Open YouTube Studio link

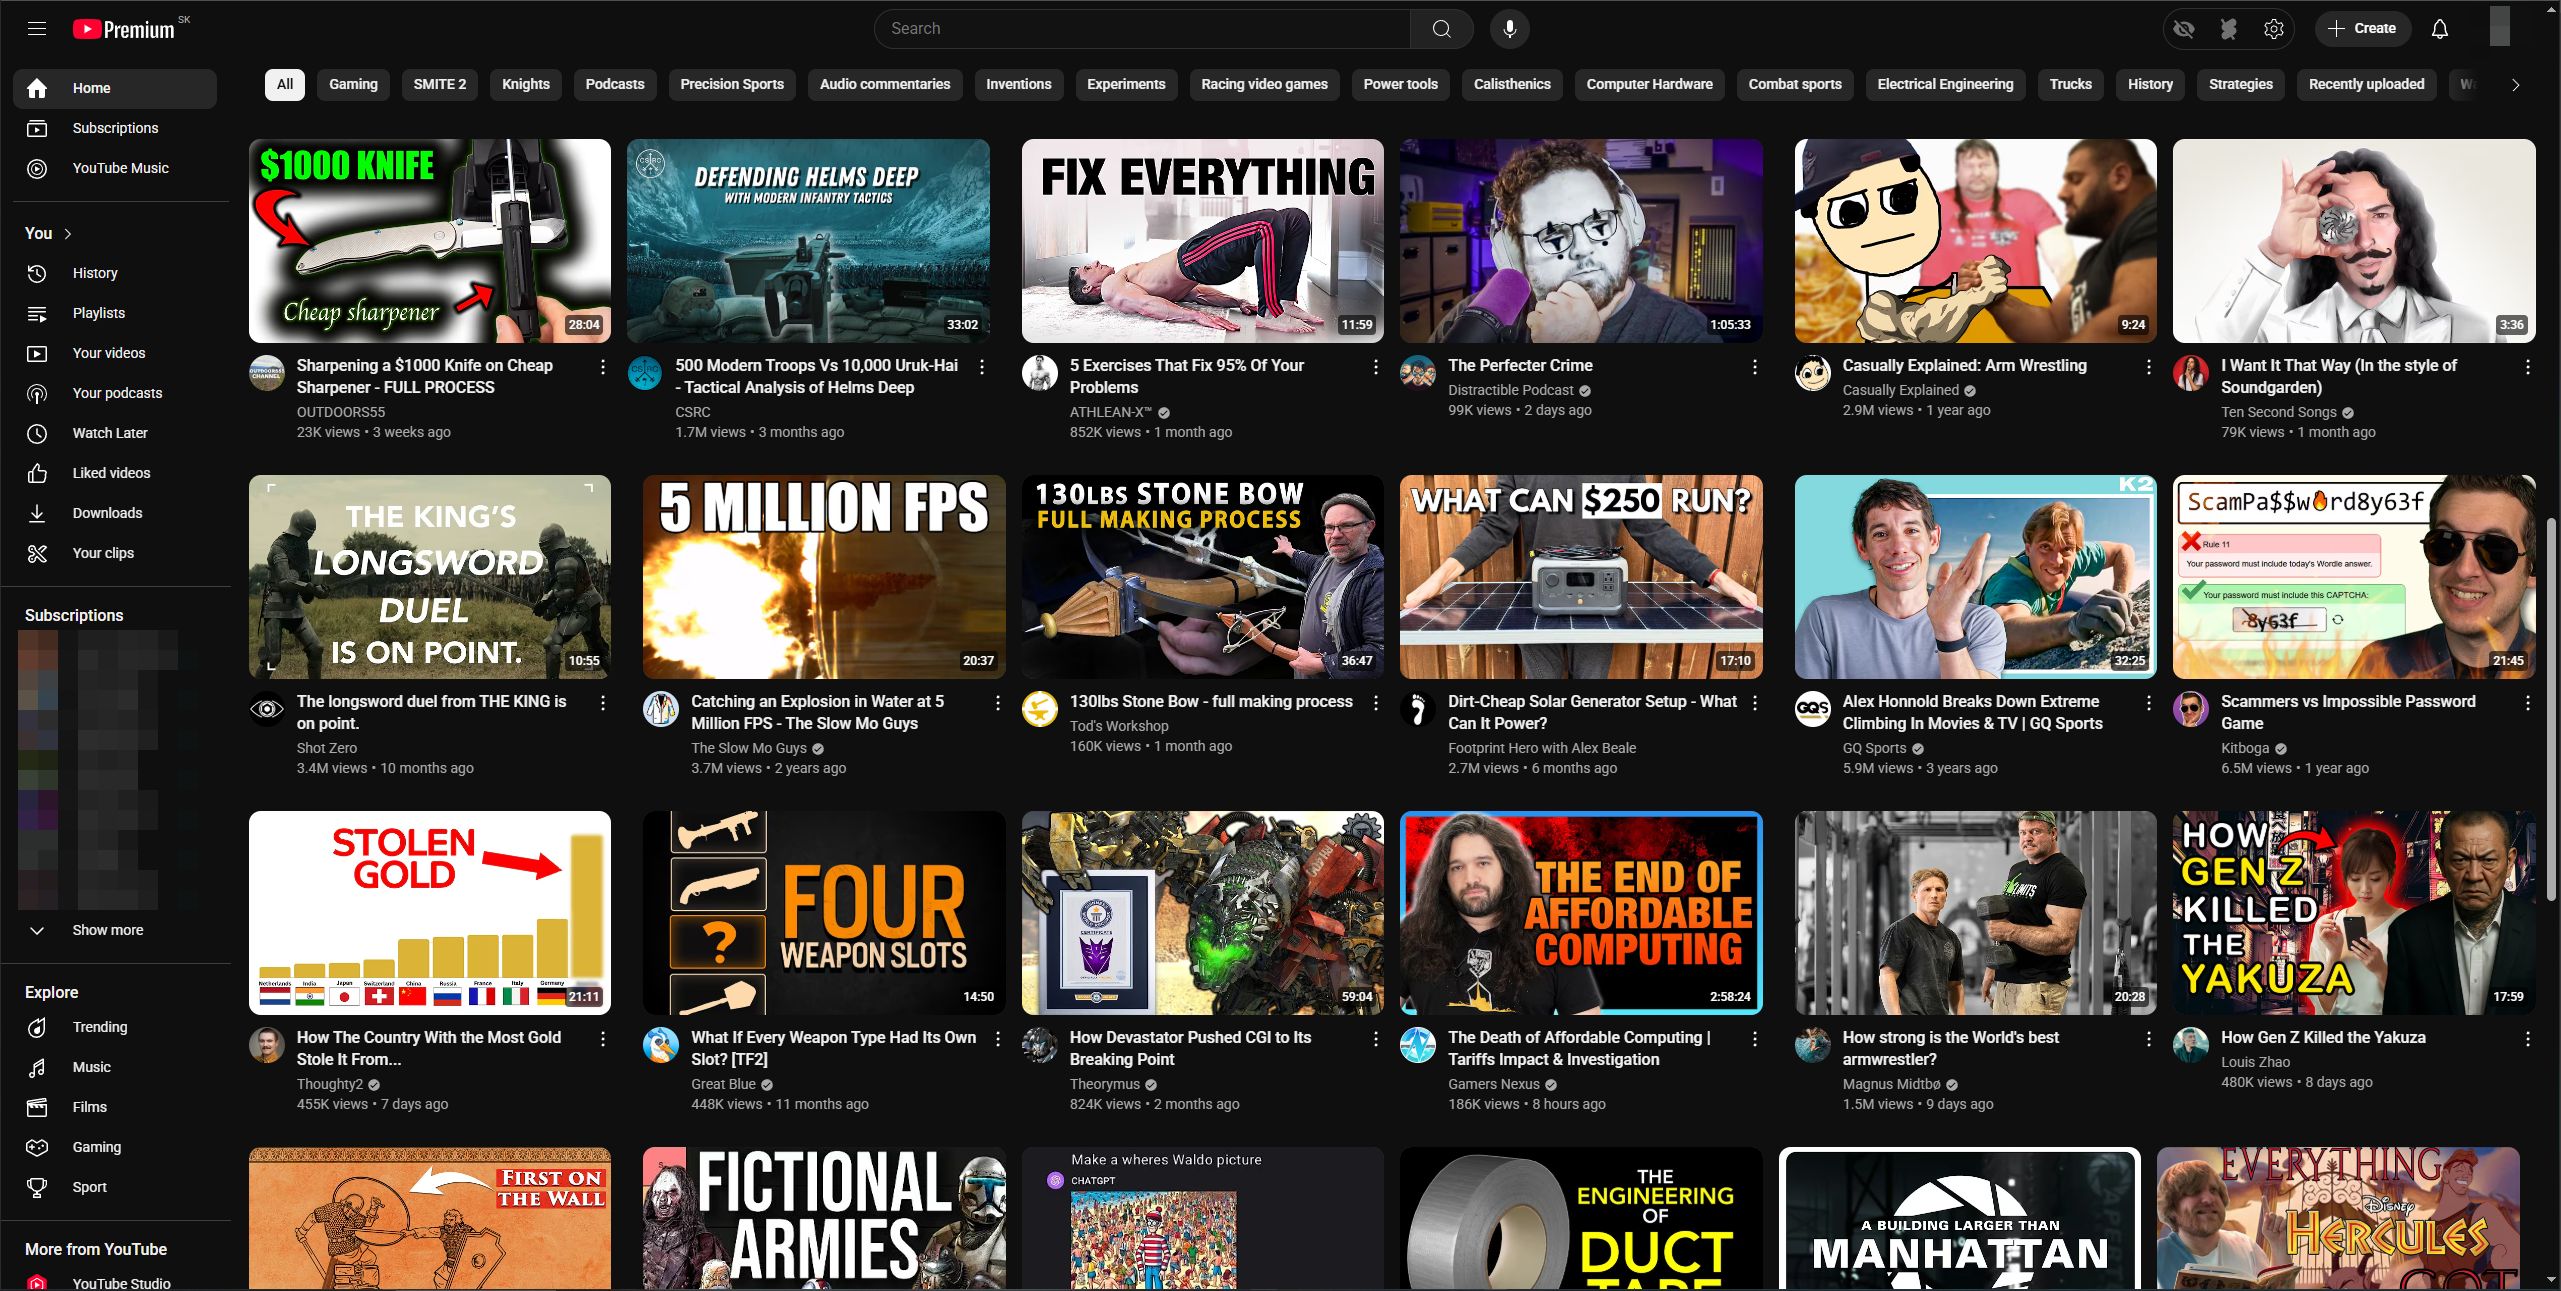pos(115,1282)
